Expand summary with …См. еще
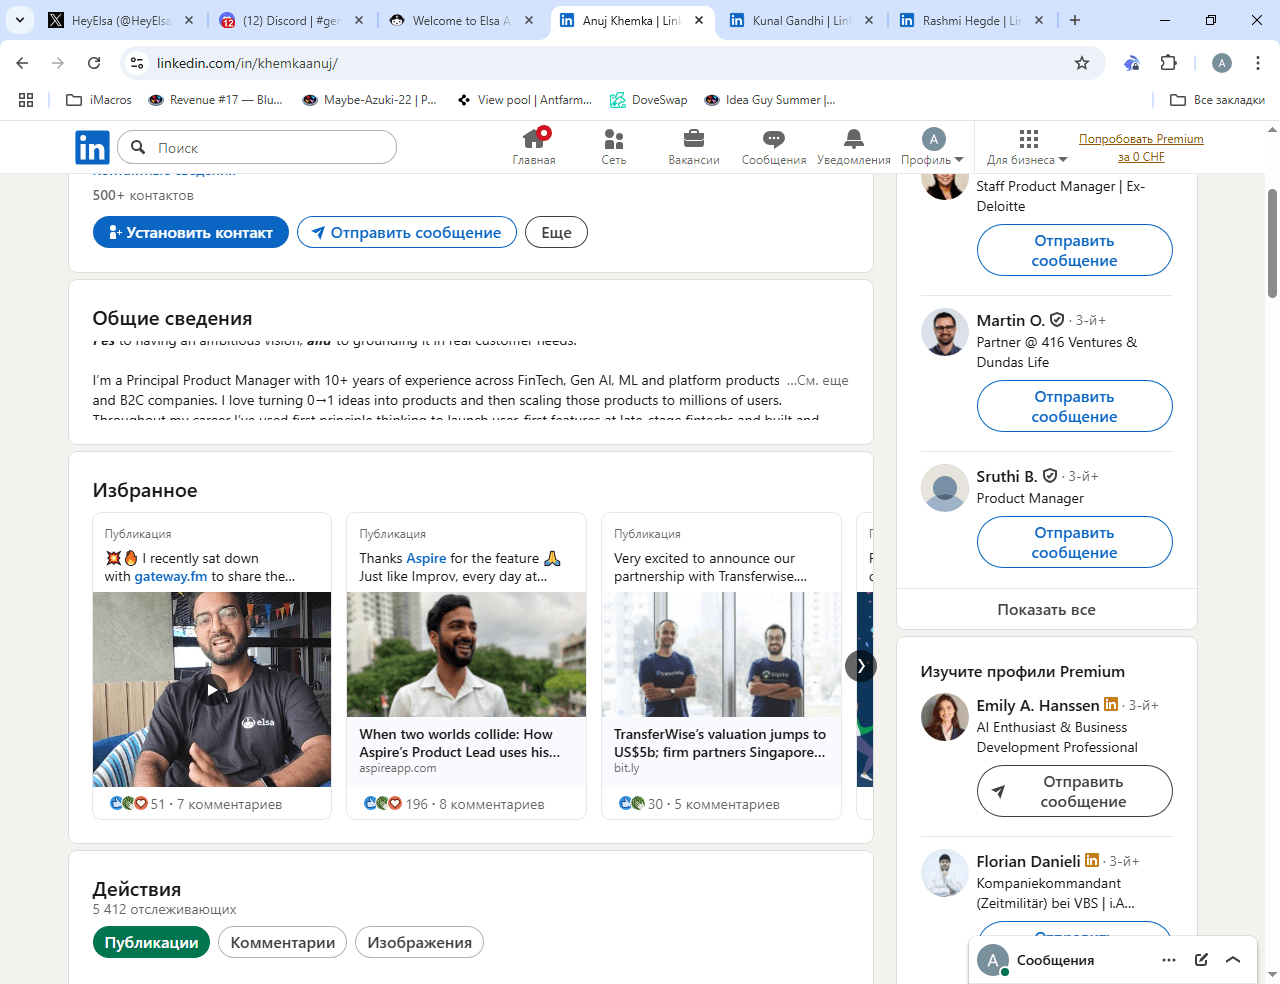Screen dimensions: 1280x984 817,380
